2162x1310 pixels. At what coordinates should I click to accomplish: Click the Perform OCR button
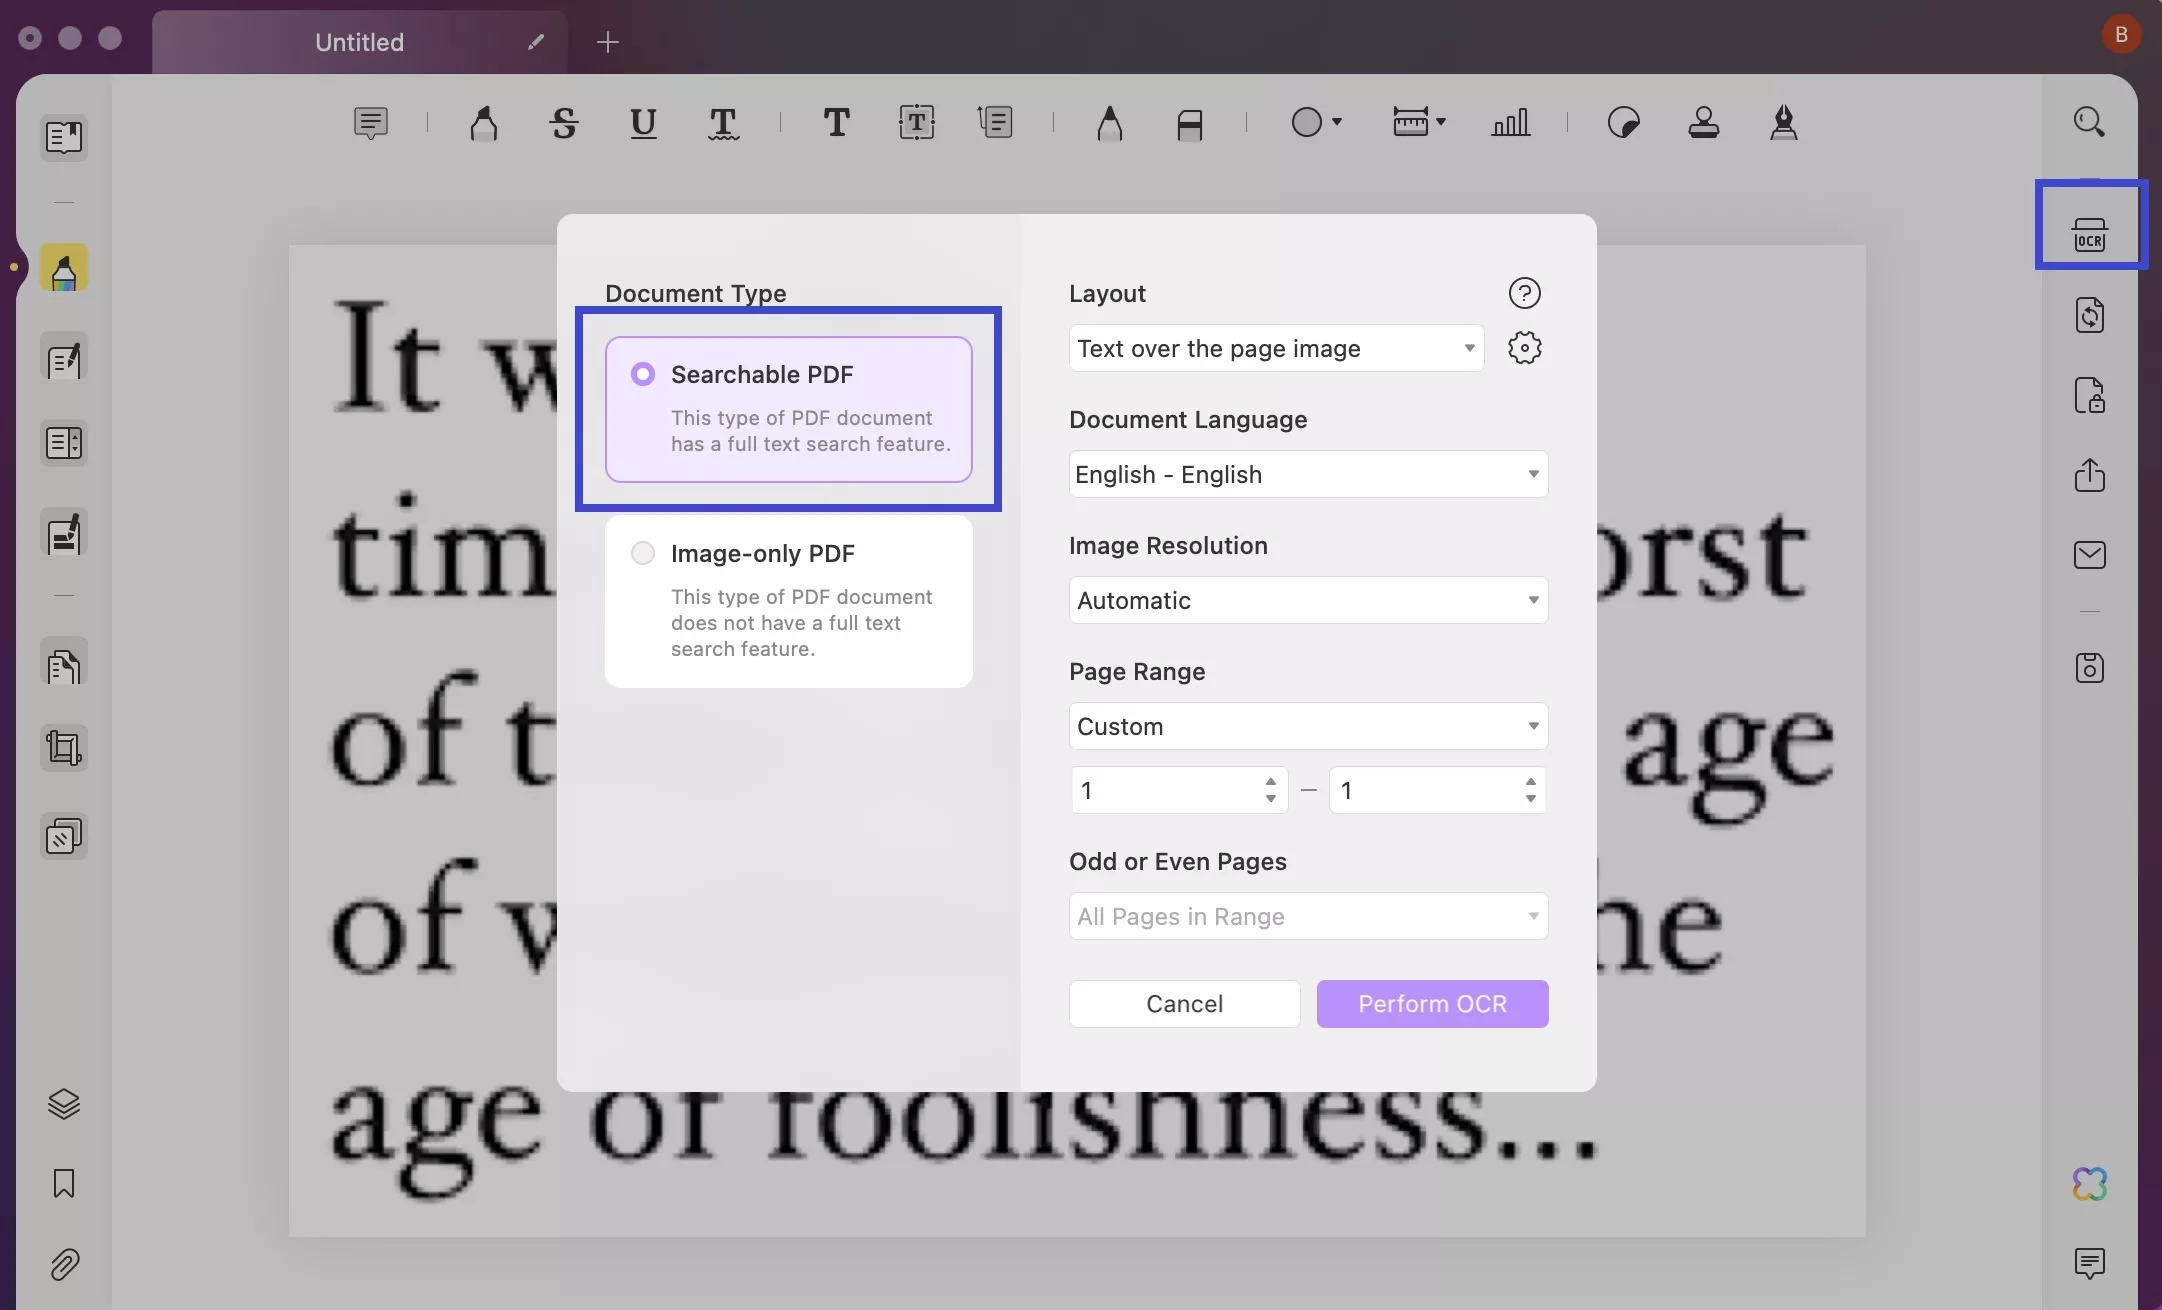1431,1004
